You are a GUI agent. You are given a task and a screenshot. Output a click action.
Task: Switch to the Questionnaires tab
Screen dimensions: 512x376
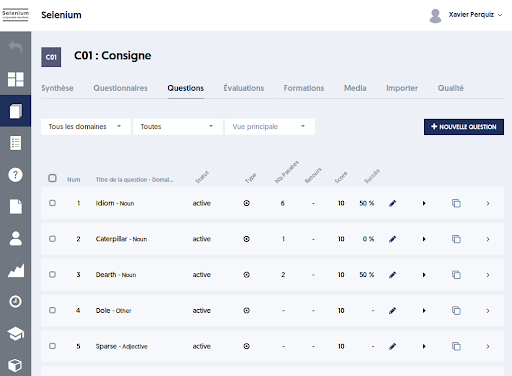tap(120, 88)
